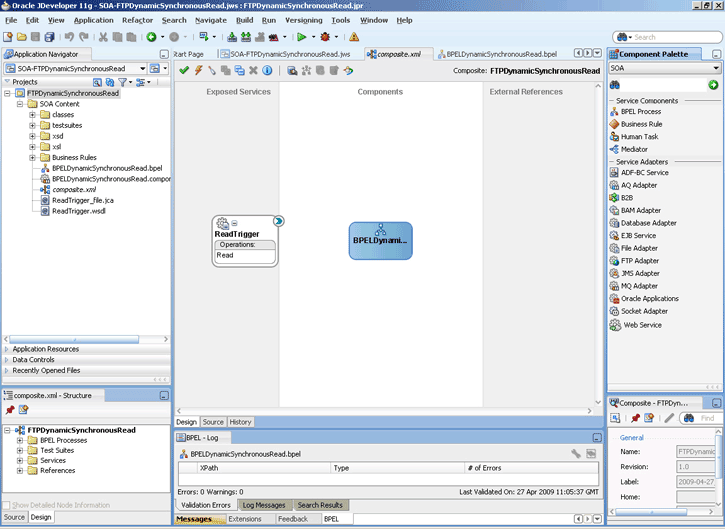Screen dimensions: 725x529
Task: Select the Mediator service component
Action: point(633,149)
